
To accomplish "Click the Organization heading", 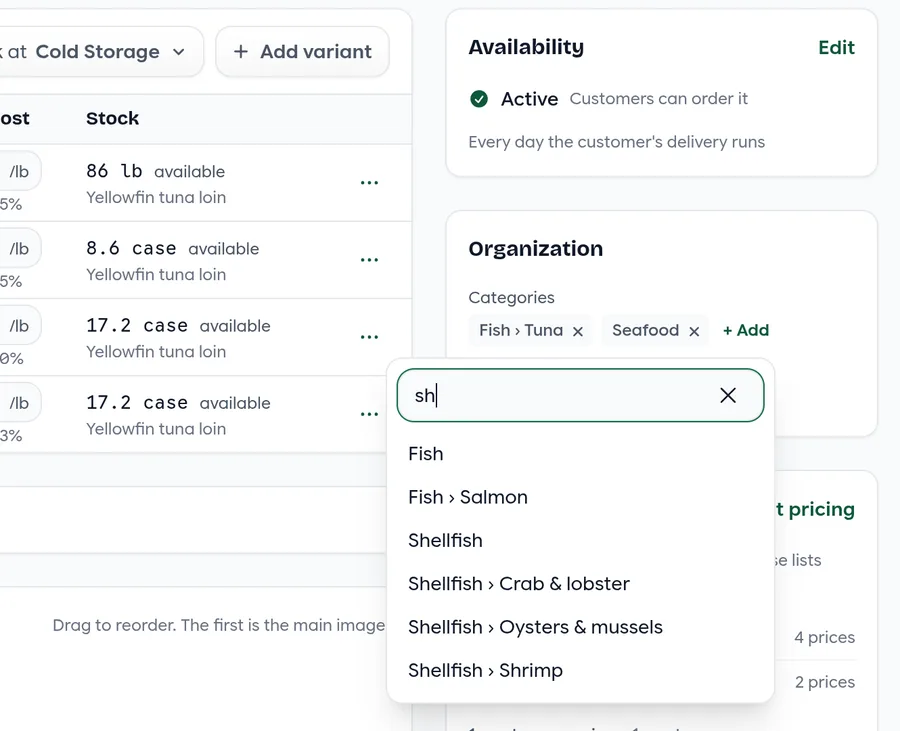I will point(536,248).
